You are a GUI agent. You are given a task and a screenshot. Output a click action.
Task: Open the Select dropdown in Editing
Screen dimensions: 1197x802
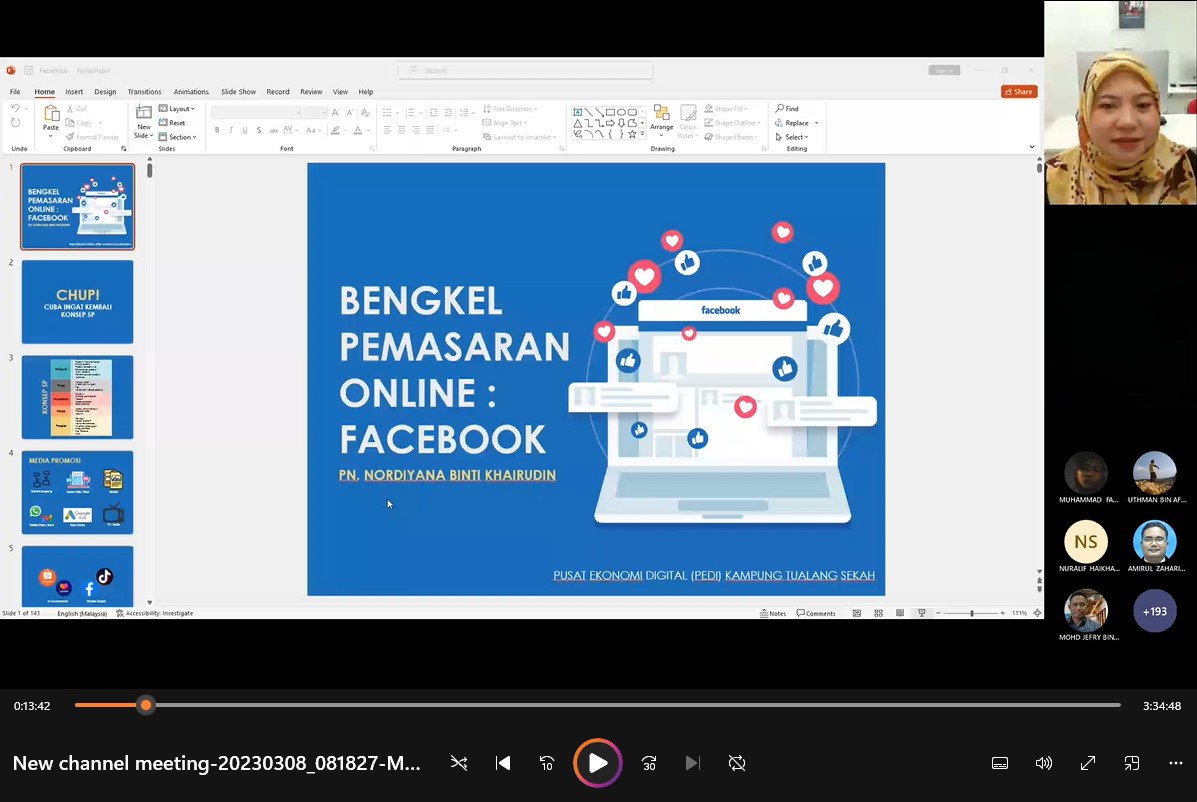point(792,137)
